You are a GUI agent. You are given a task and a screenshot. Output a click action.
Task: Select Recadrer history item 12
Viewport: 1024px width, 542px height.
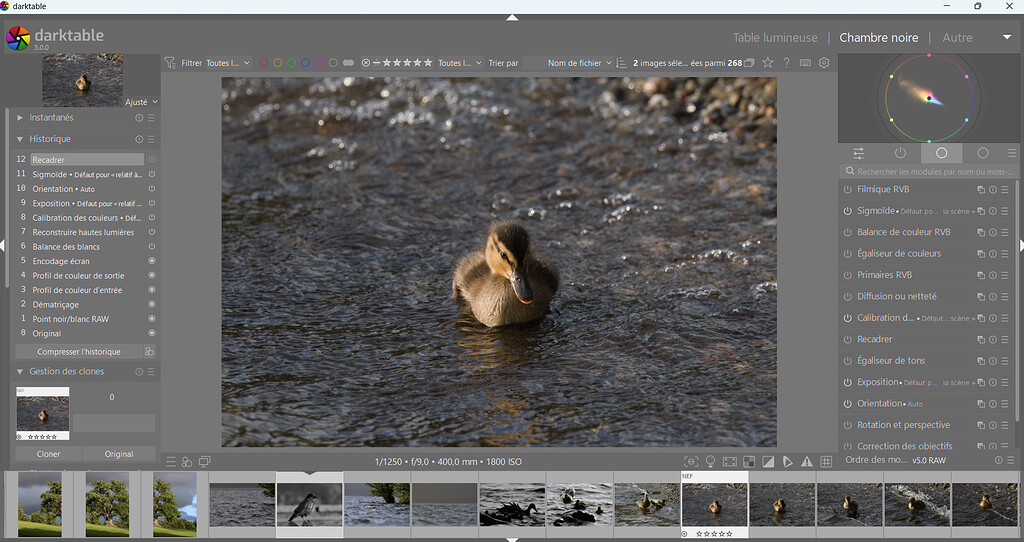[86, 160]
